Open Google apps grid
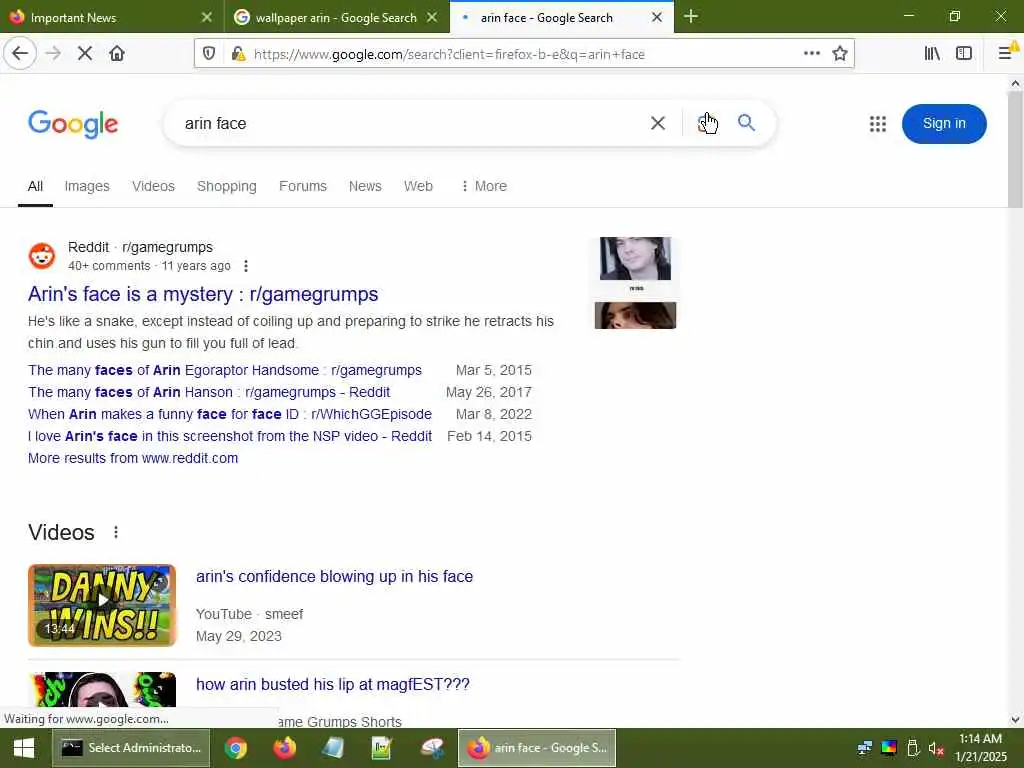This screenshot has width=1024, height=768. 878,123
